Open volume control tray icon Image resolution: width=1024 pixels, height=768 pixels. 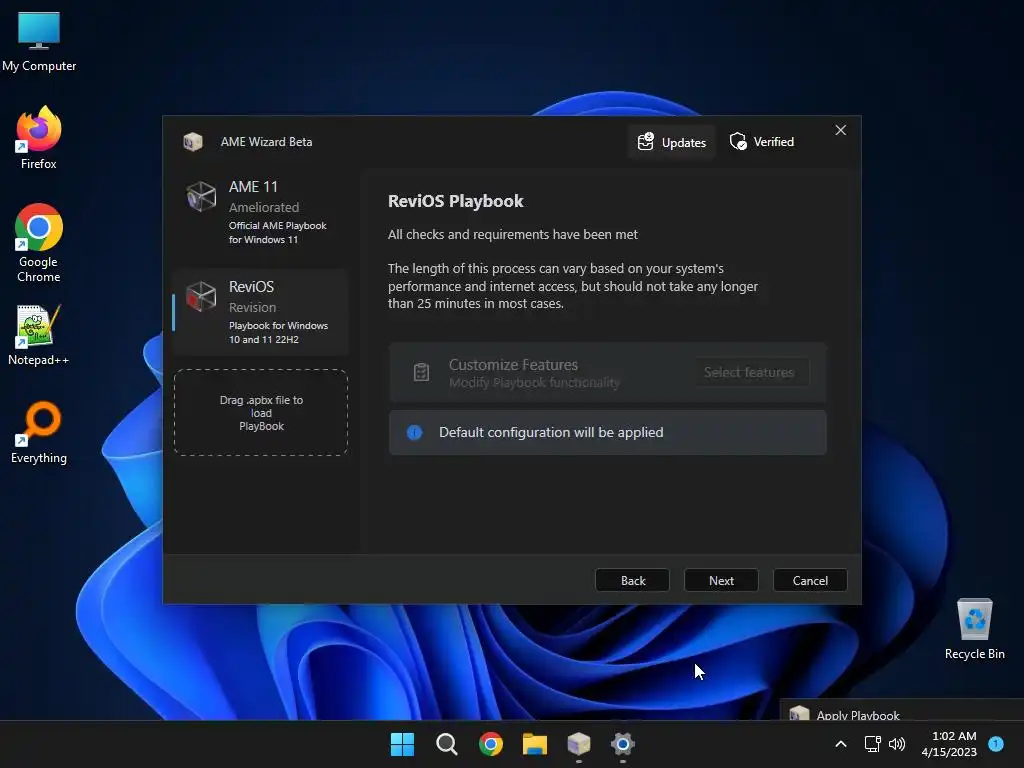(897, 744)
